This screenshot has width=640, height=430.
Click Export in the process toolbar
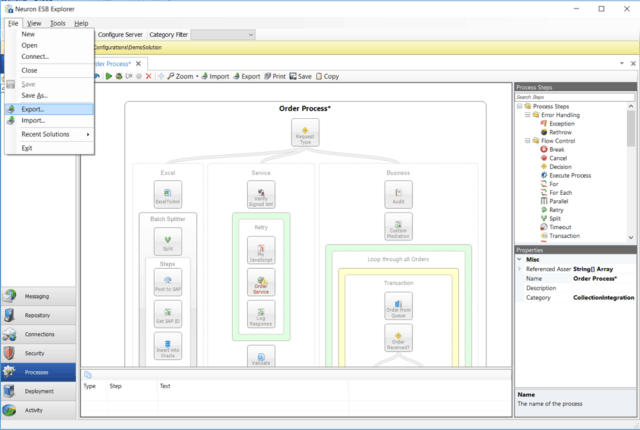247,76
